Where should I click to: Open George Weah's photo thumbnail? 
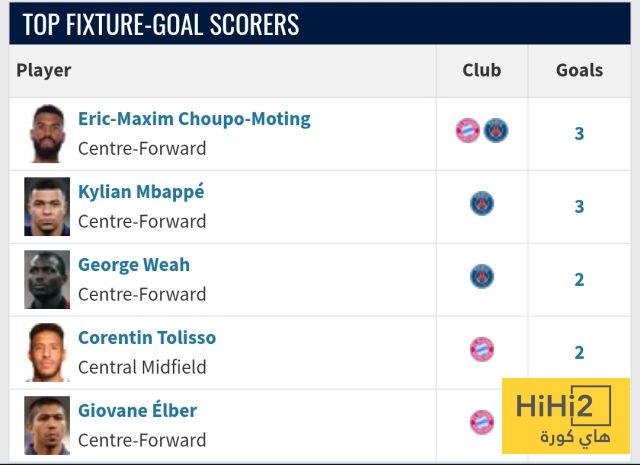point(47,279)
